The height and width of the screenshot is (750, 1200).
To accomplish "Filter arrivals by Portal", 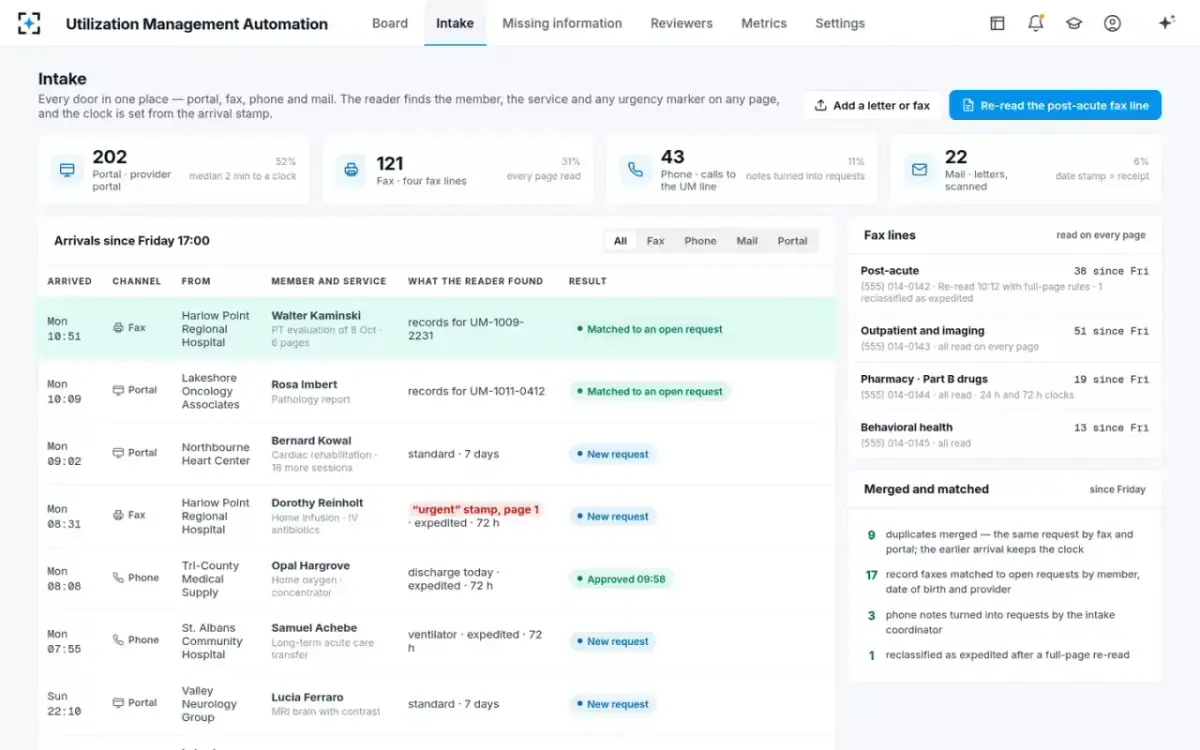I will coord(793,241).
